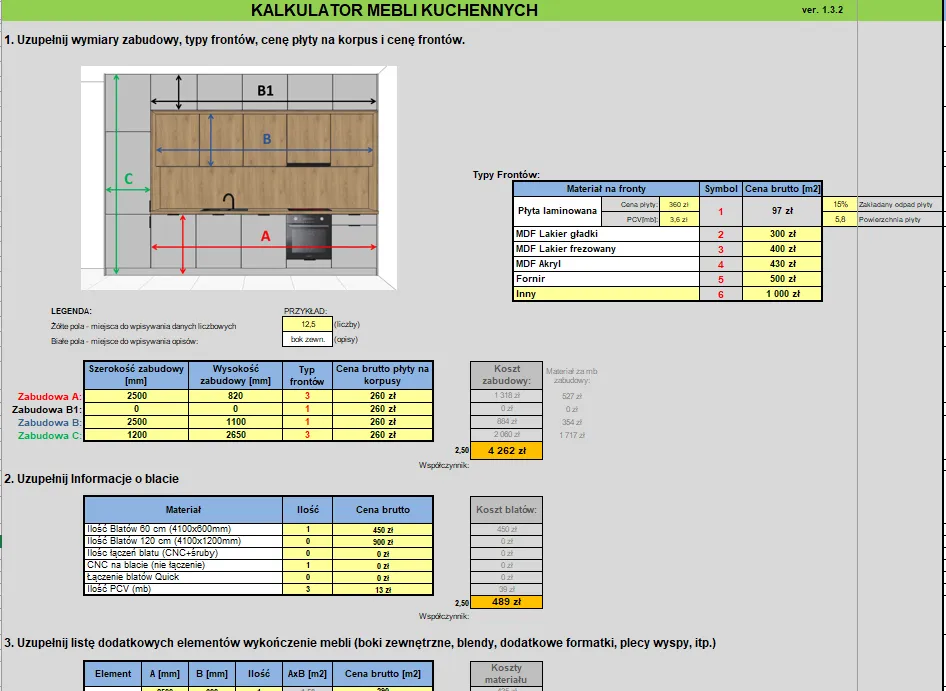Click the 900 zł countertop price cell

(x=382, y=541)
